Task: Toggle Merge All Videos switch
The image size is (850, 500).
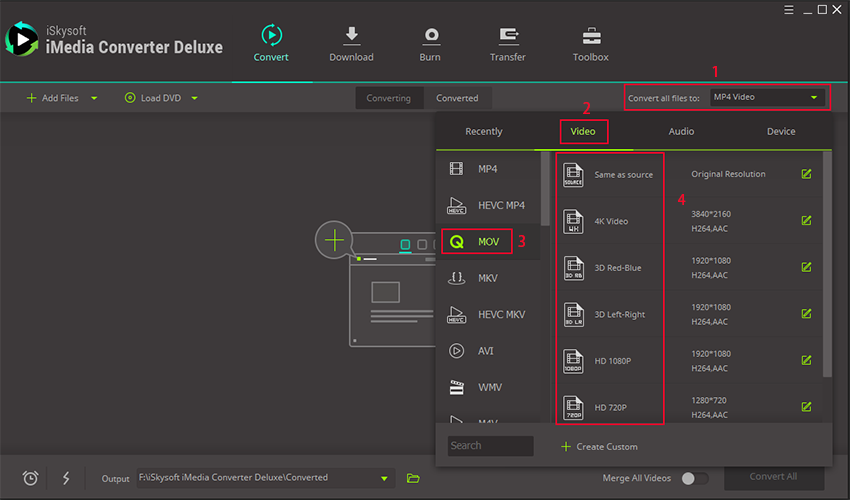Action: pos(694,478)
